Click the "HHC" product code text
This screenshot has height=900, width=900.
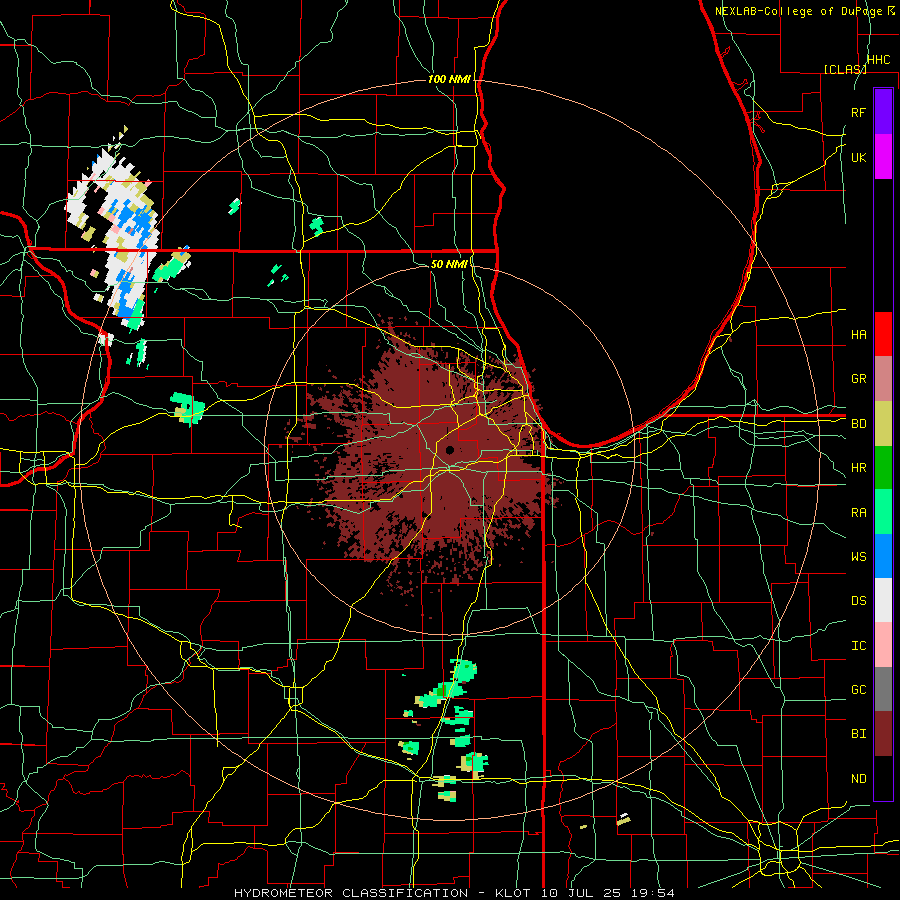(x=878, y=59)
